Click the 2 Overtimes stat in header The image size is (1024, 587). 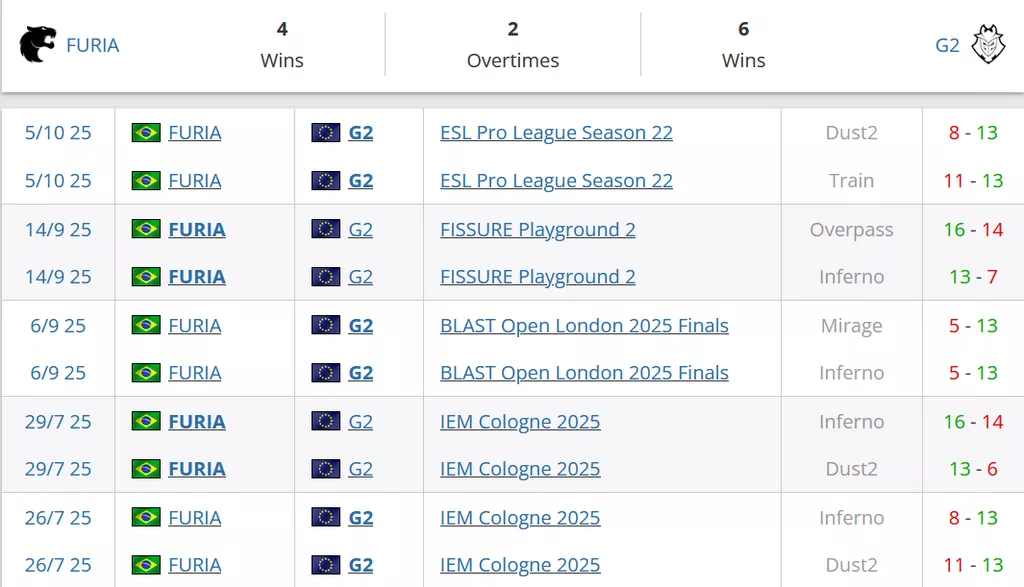point(513,45)
